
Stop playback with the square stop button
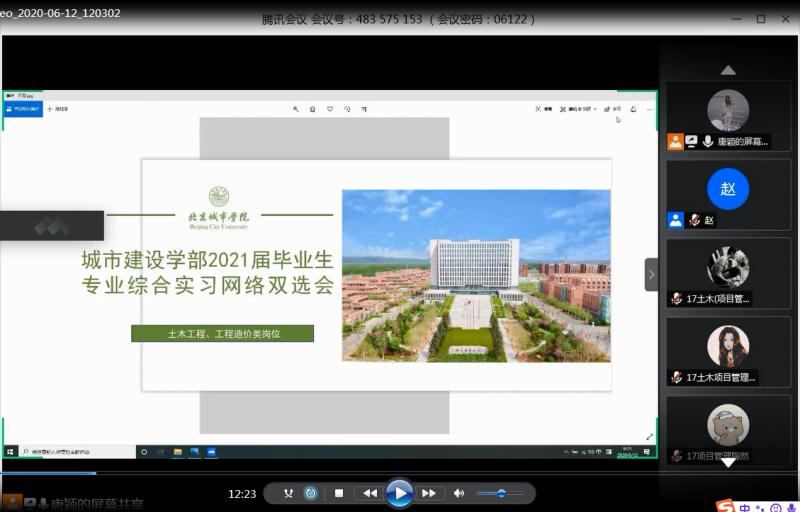(339, 493)
